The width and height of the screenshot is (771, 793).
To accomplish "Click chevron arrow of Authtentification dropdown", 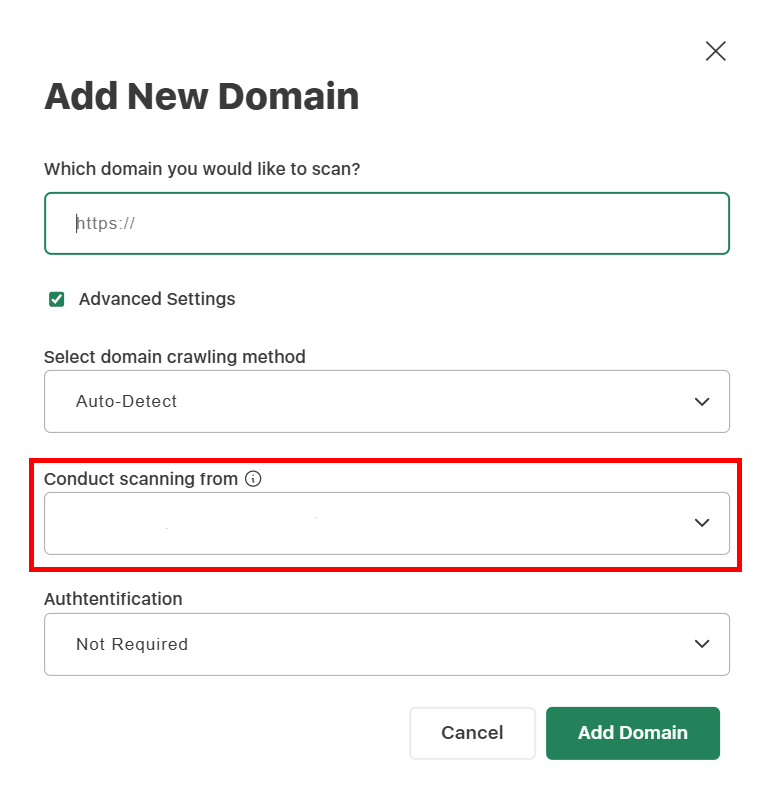I will tap(702, 644).
